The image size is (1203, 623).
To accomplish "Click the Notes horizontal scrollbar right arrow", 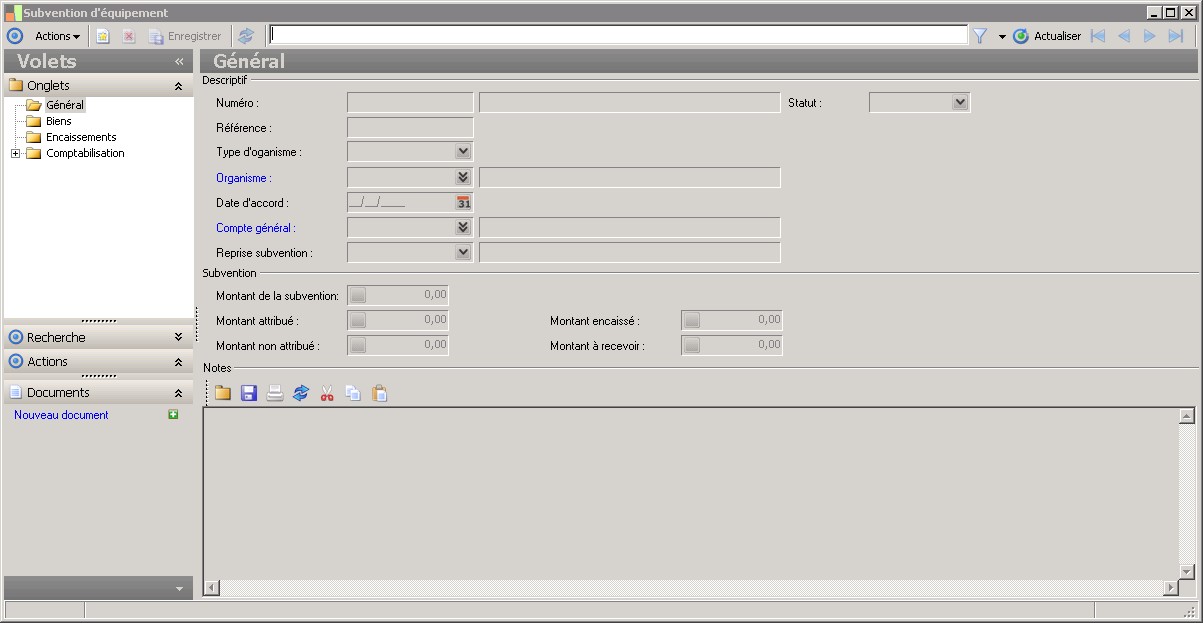I will [x=1171, y=587].
